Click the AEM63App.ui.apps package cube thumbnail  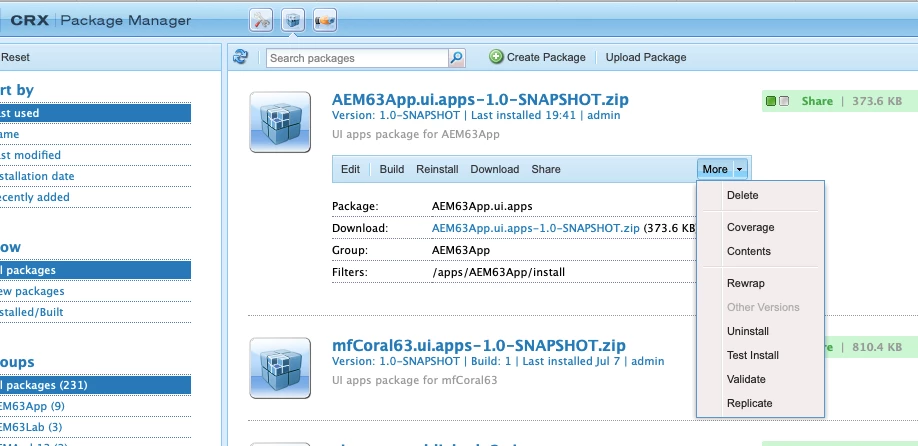(280, 122)
